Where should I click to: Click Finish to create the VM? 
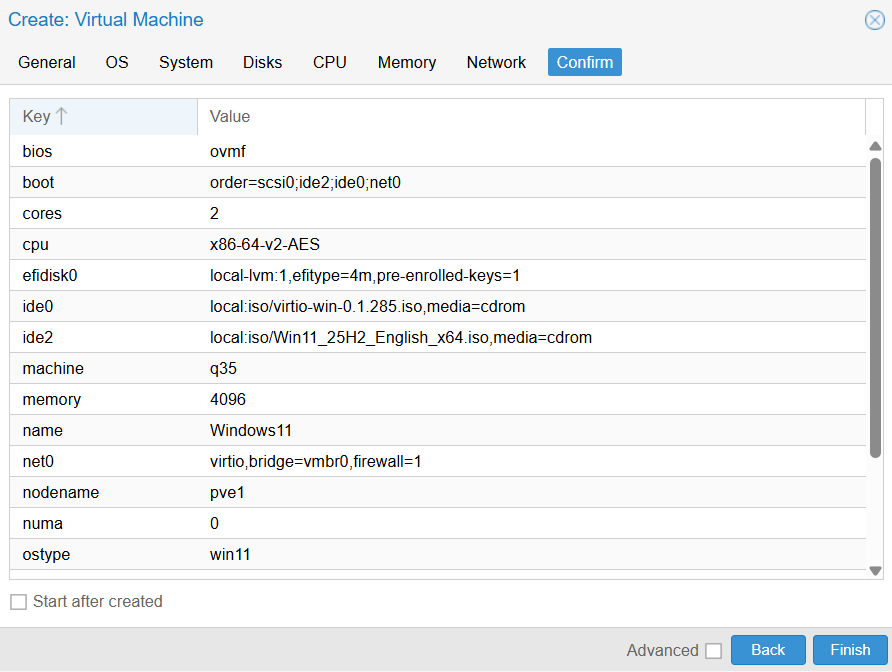(850, 650)
